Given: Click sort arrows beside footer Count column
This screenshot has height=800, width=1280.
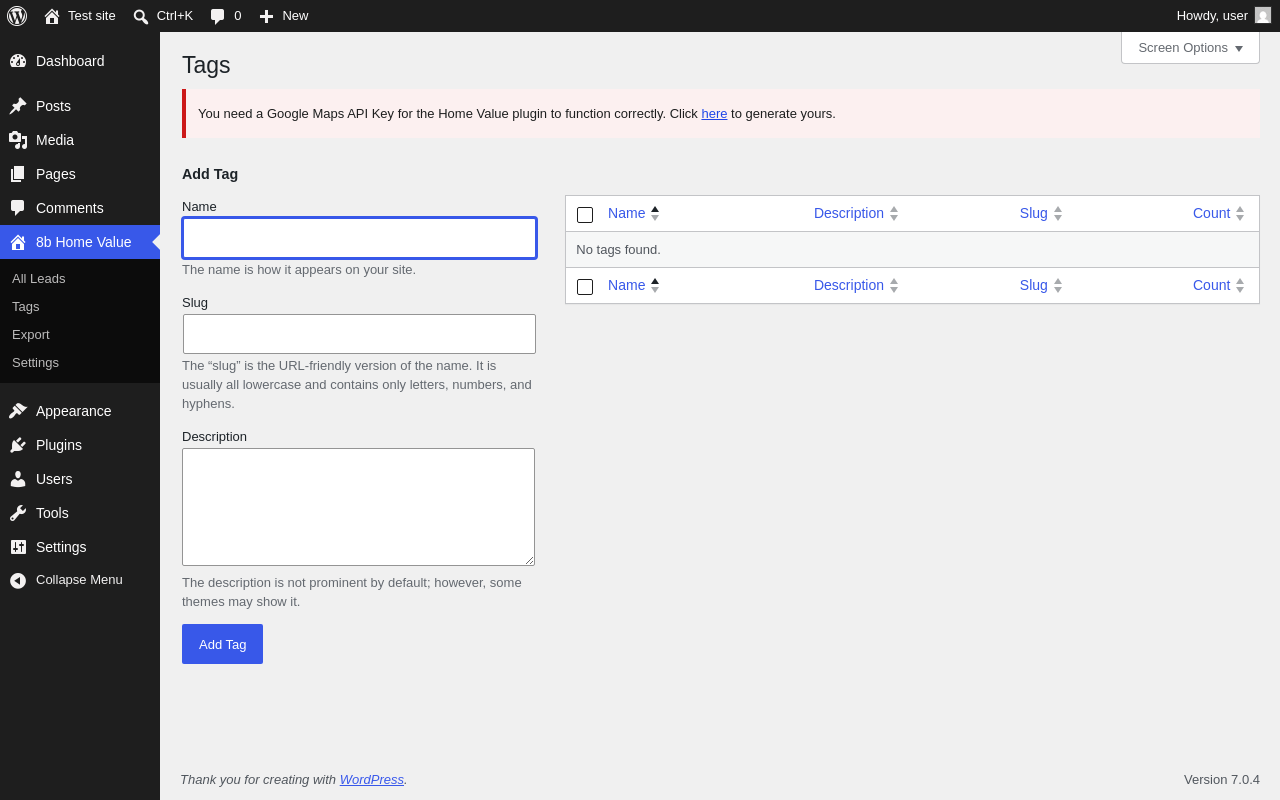Looking at the screenshot, I should pos(1240,286).
